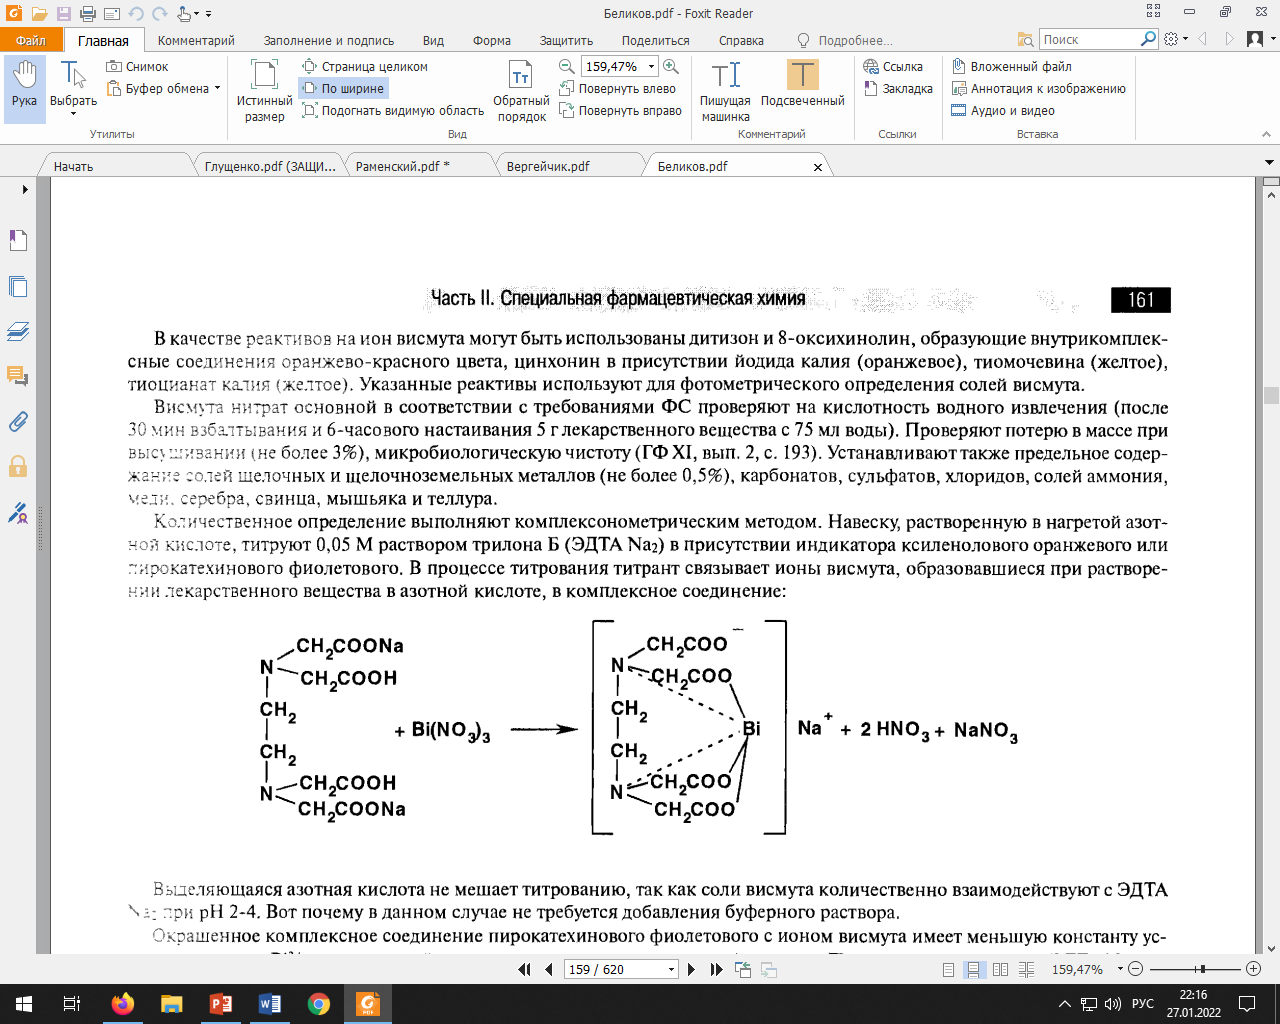Expand the left navigation panel arrow
This screenshot has height=1024, width=1280.
(x=25, y=189)
